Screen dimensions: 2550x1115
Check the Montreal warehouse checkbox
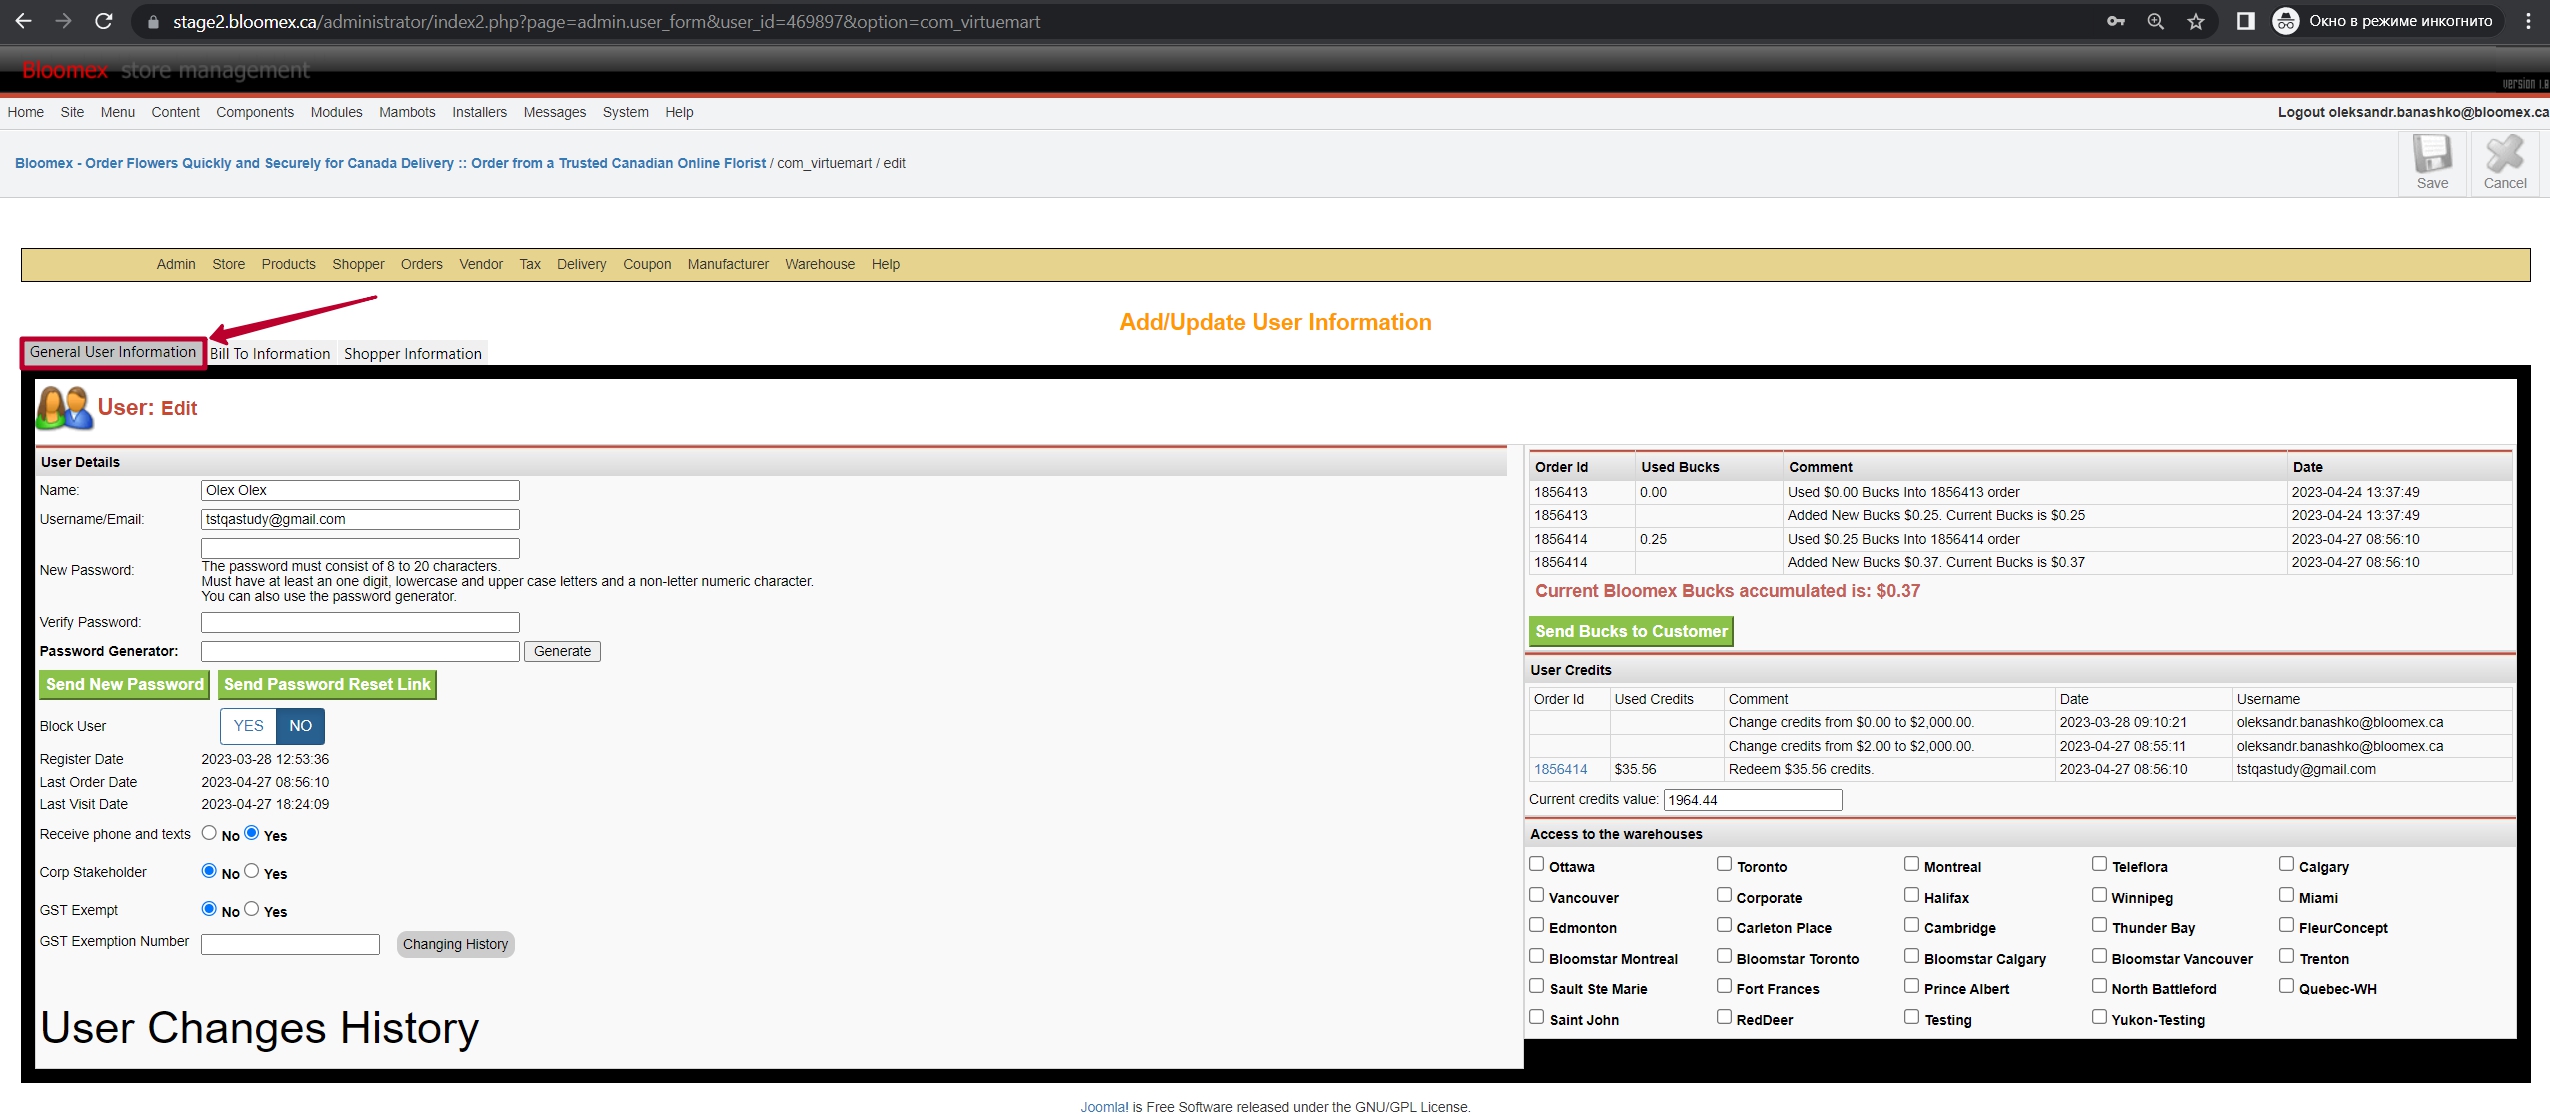(1911, 864)
